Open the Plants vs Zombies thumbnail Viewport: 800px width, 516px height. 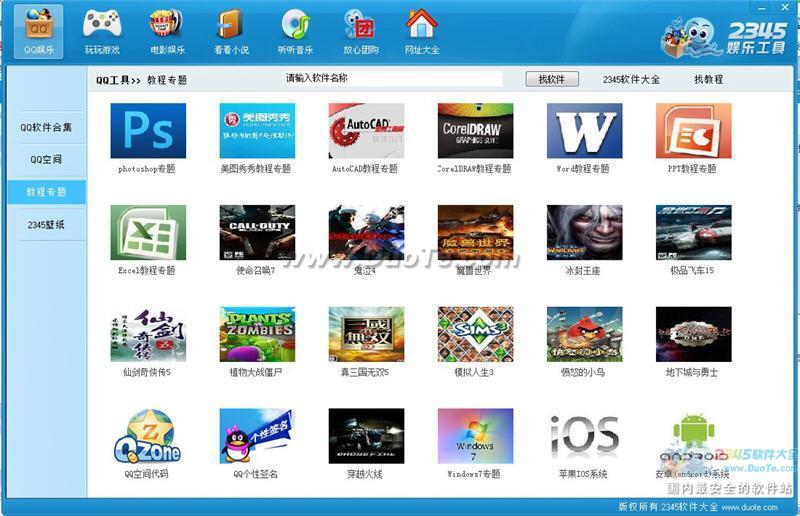257,334
